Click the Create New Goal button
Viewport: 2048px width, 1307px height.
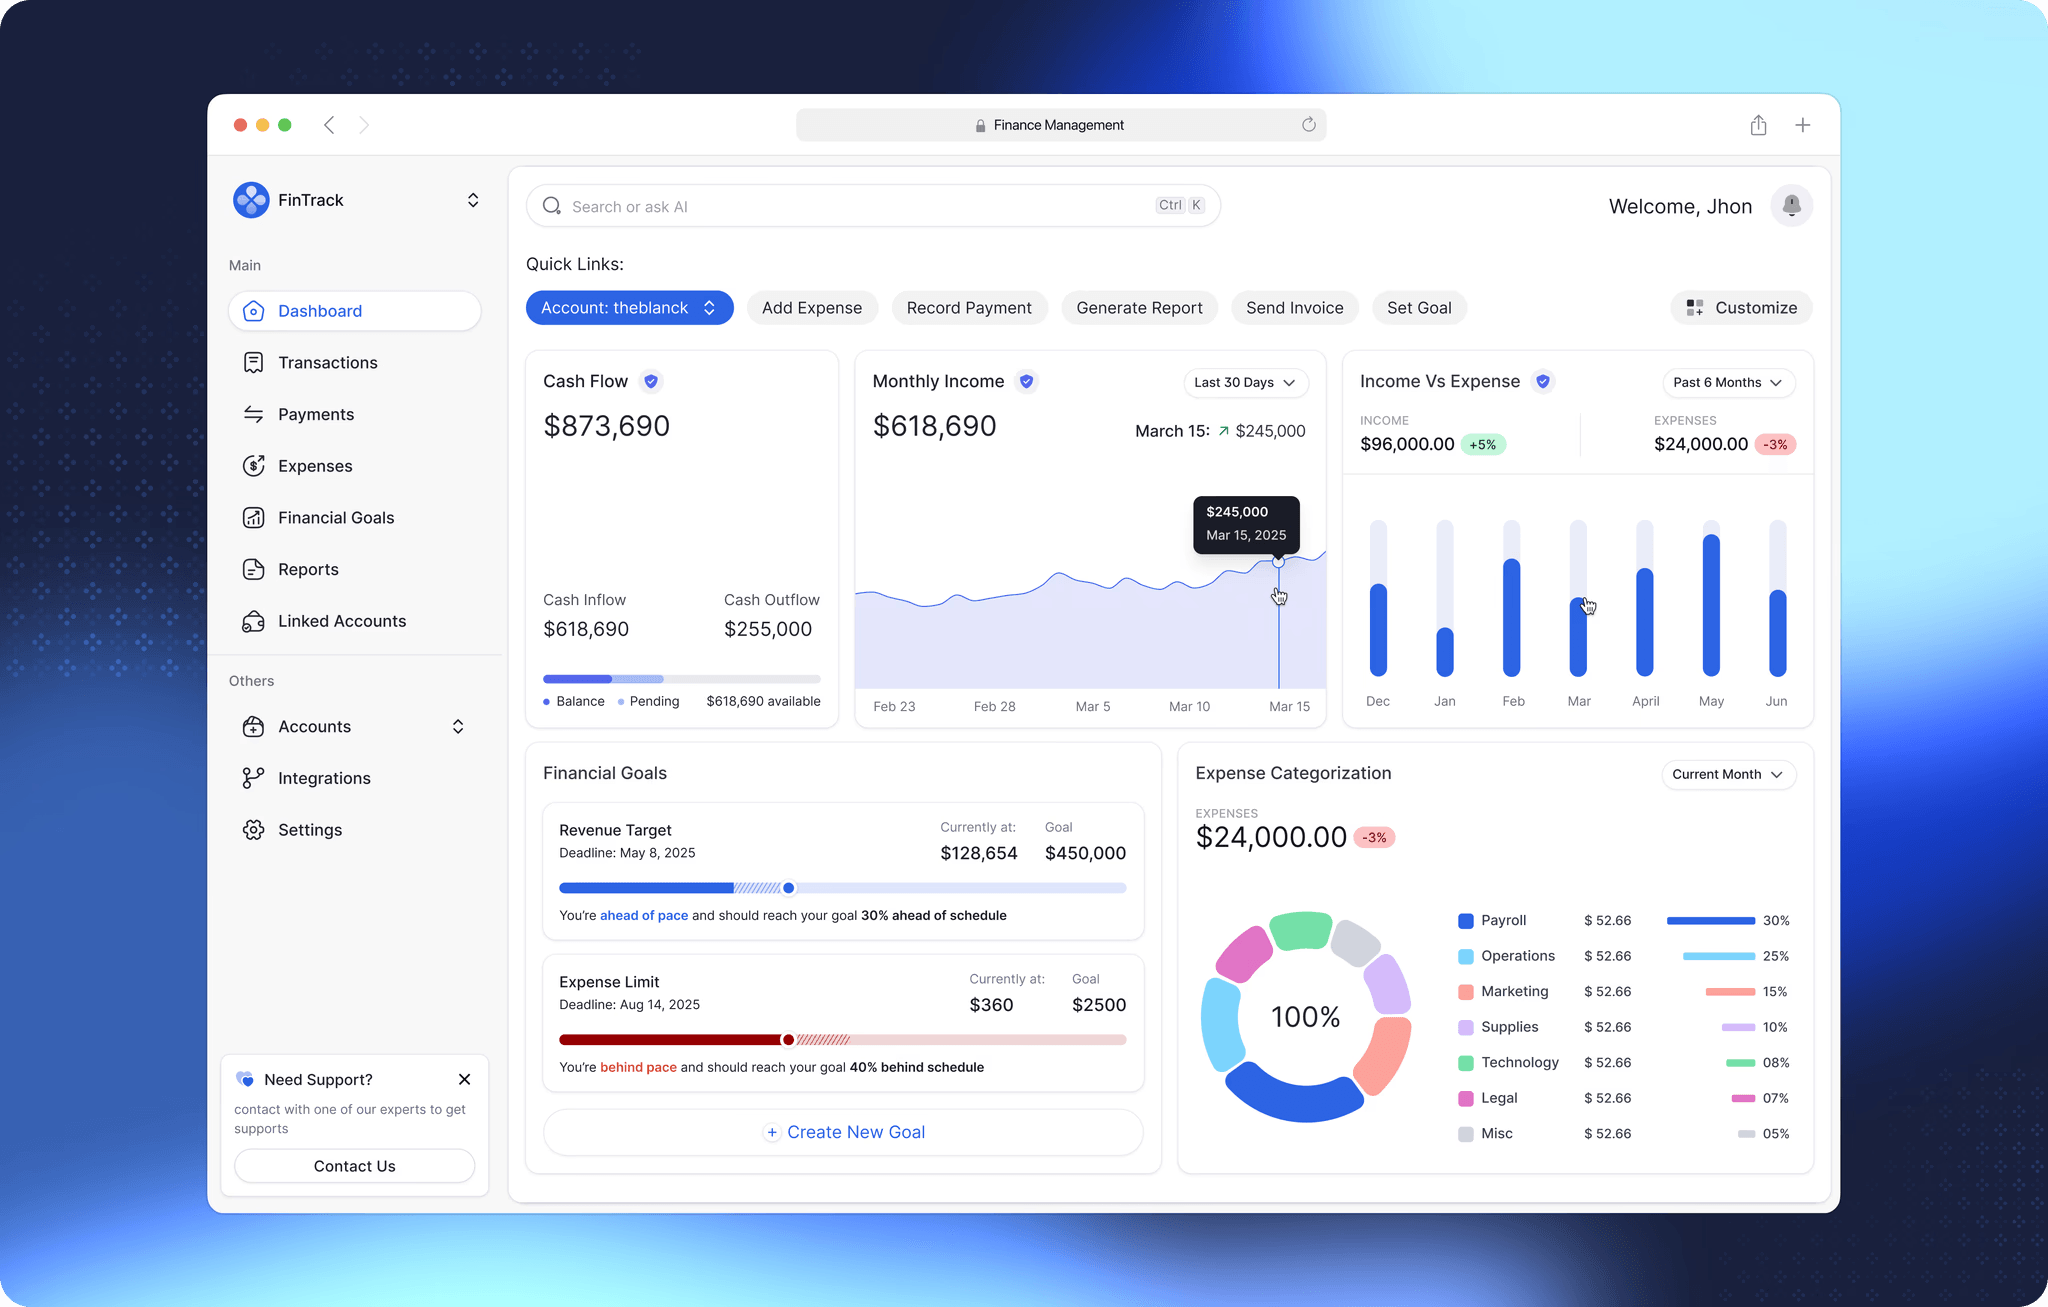point(843,1132)
